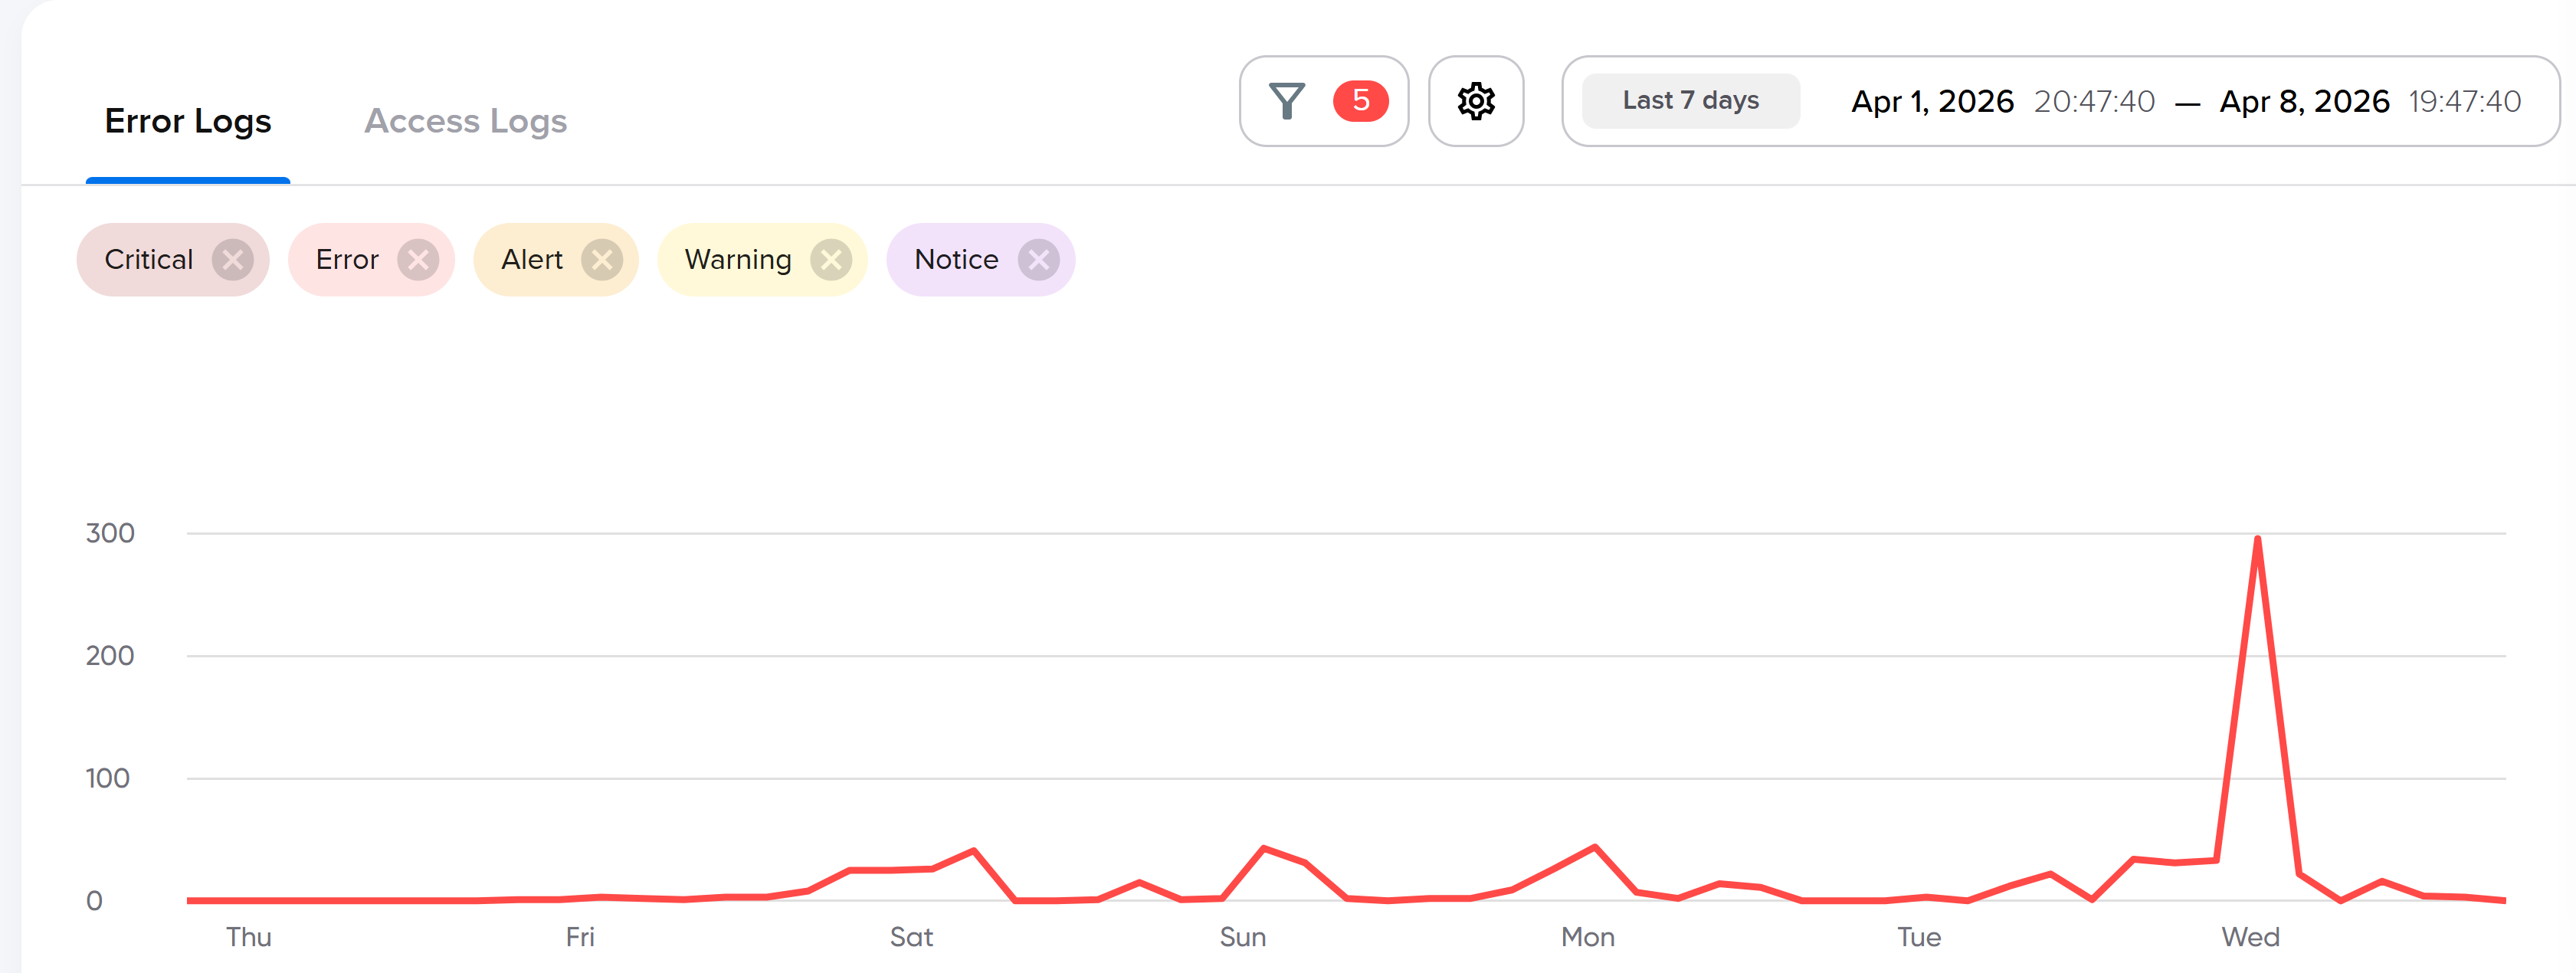Image resolution: width=2576 pixels, height=973 pixels.
Task: Open the filter funnel icon
Action: 1286,101
